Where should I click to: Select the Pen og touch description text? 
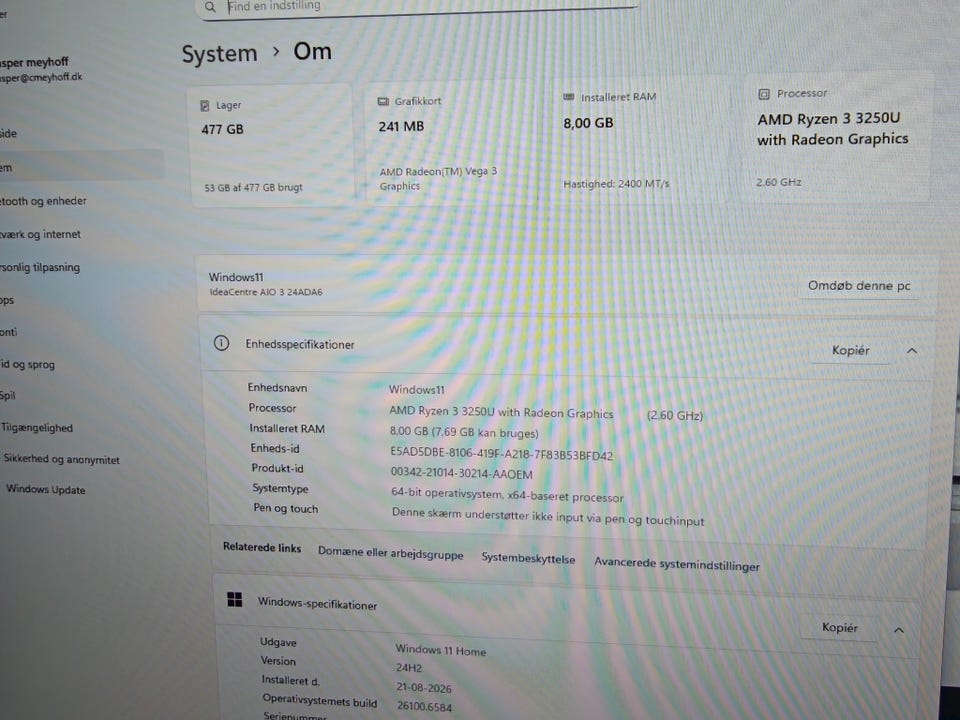(x=548, y=517)
